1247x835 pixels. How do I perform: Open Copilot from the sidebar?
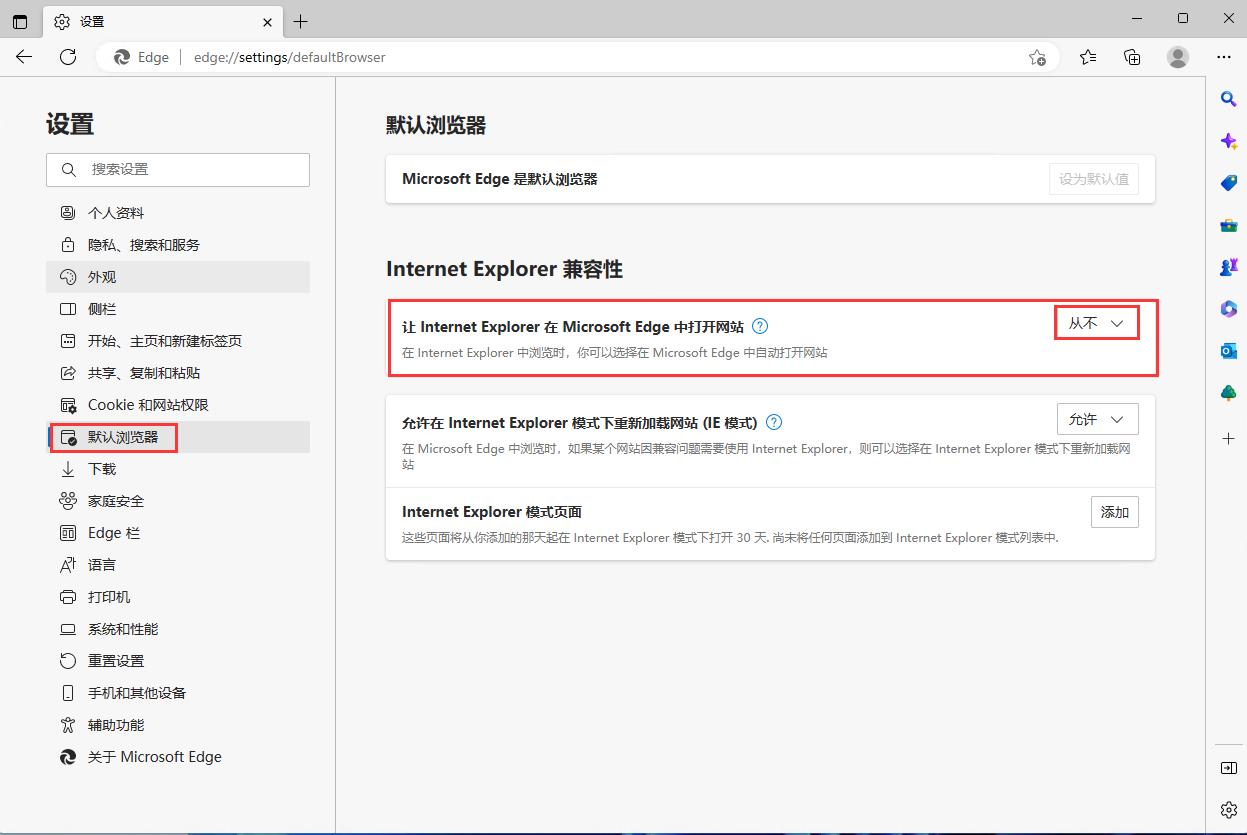1228,140
